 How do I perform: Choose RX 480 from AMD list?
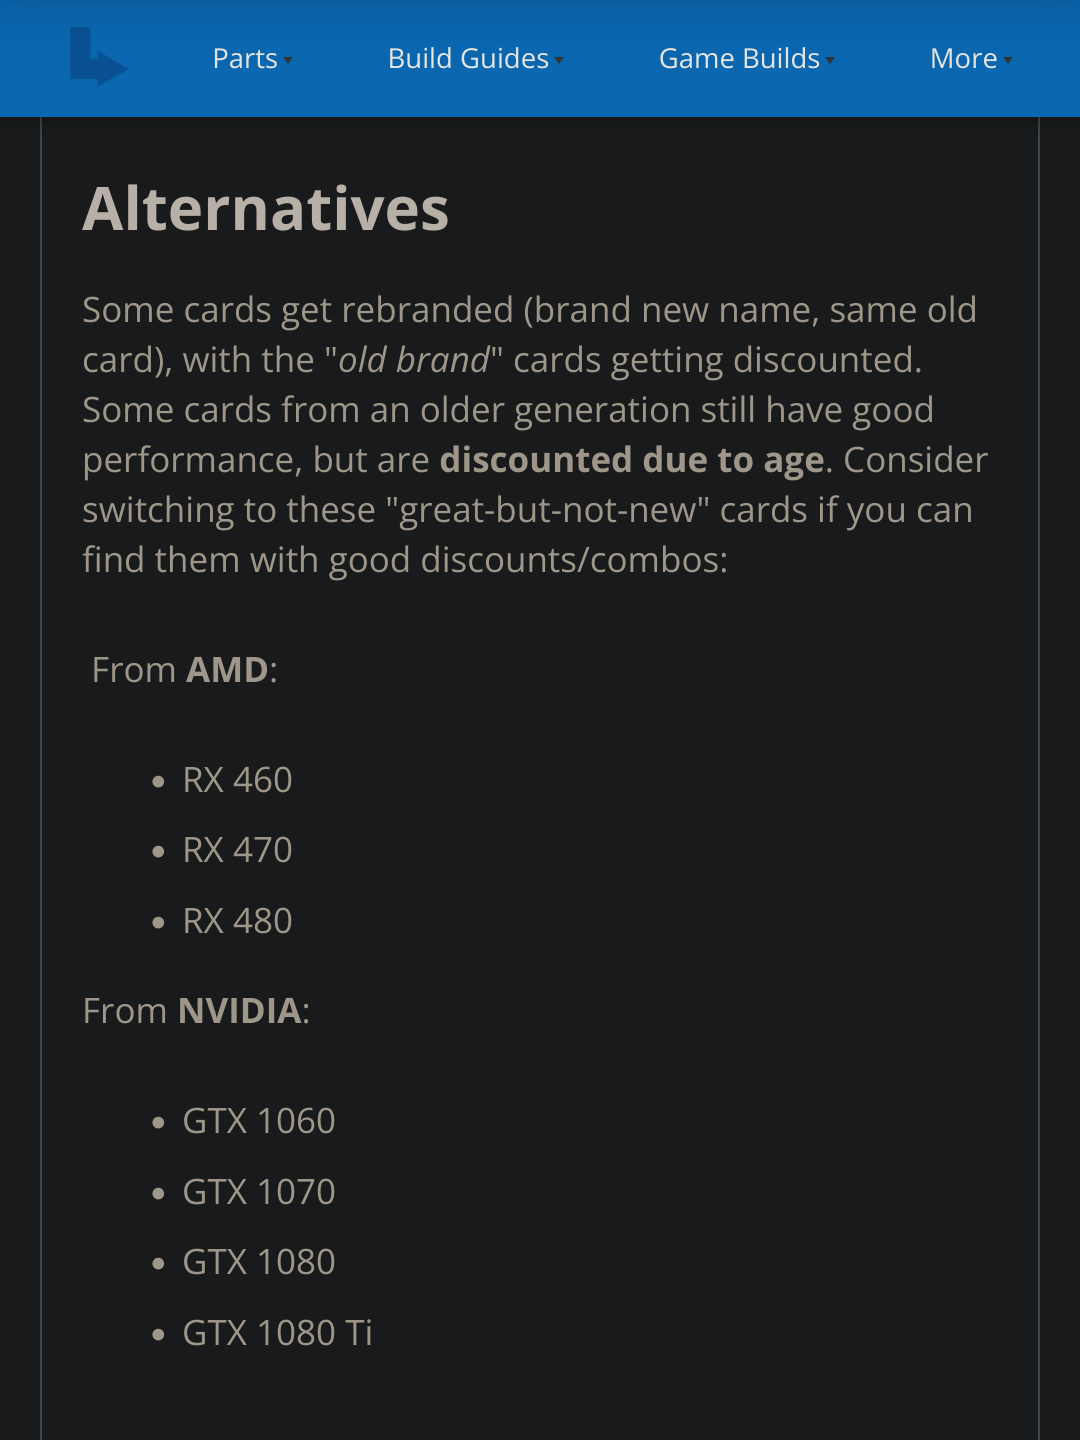(237, 921)
